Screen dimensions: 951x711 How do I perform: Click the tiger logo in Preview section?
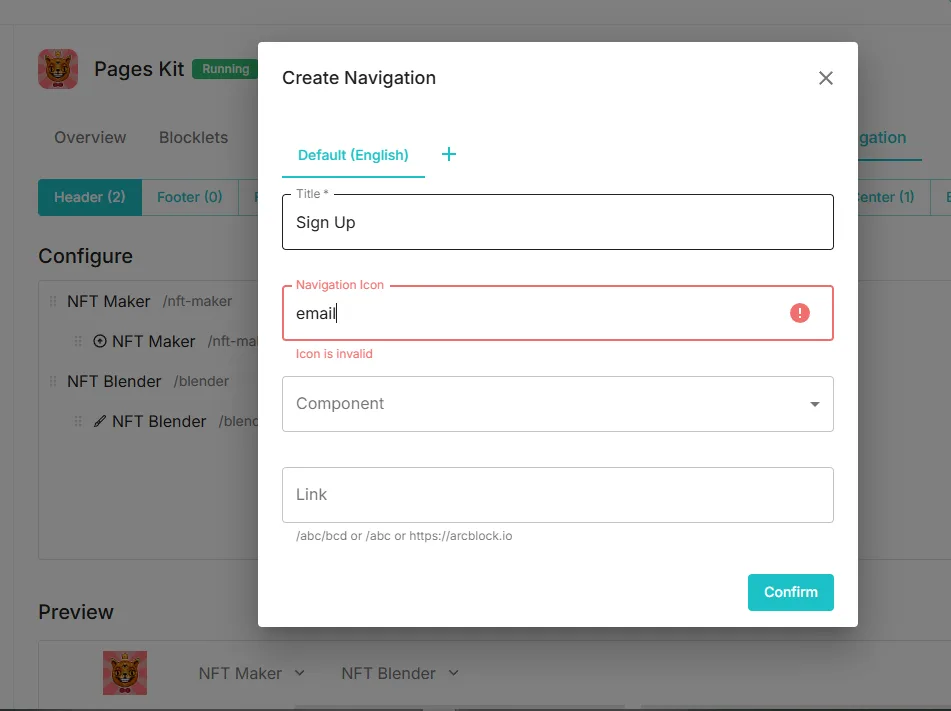(x=125, y=673)
